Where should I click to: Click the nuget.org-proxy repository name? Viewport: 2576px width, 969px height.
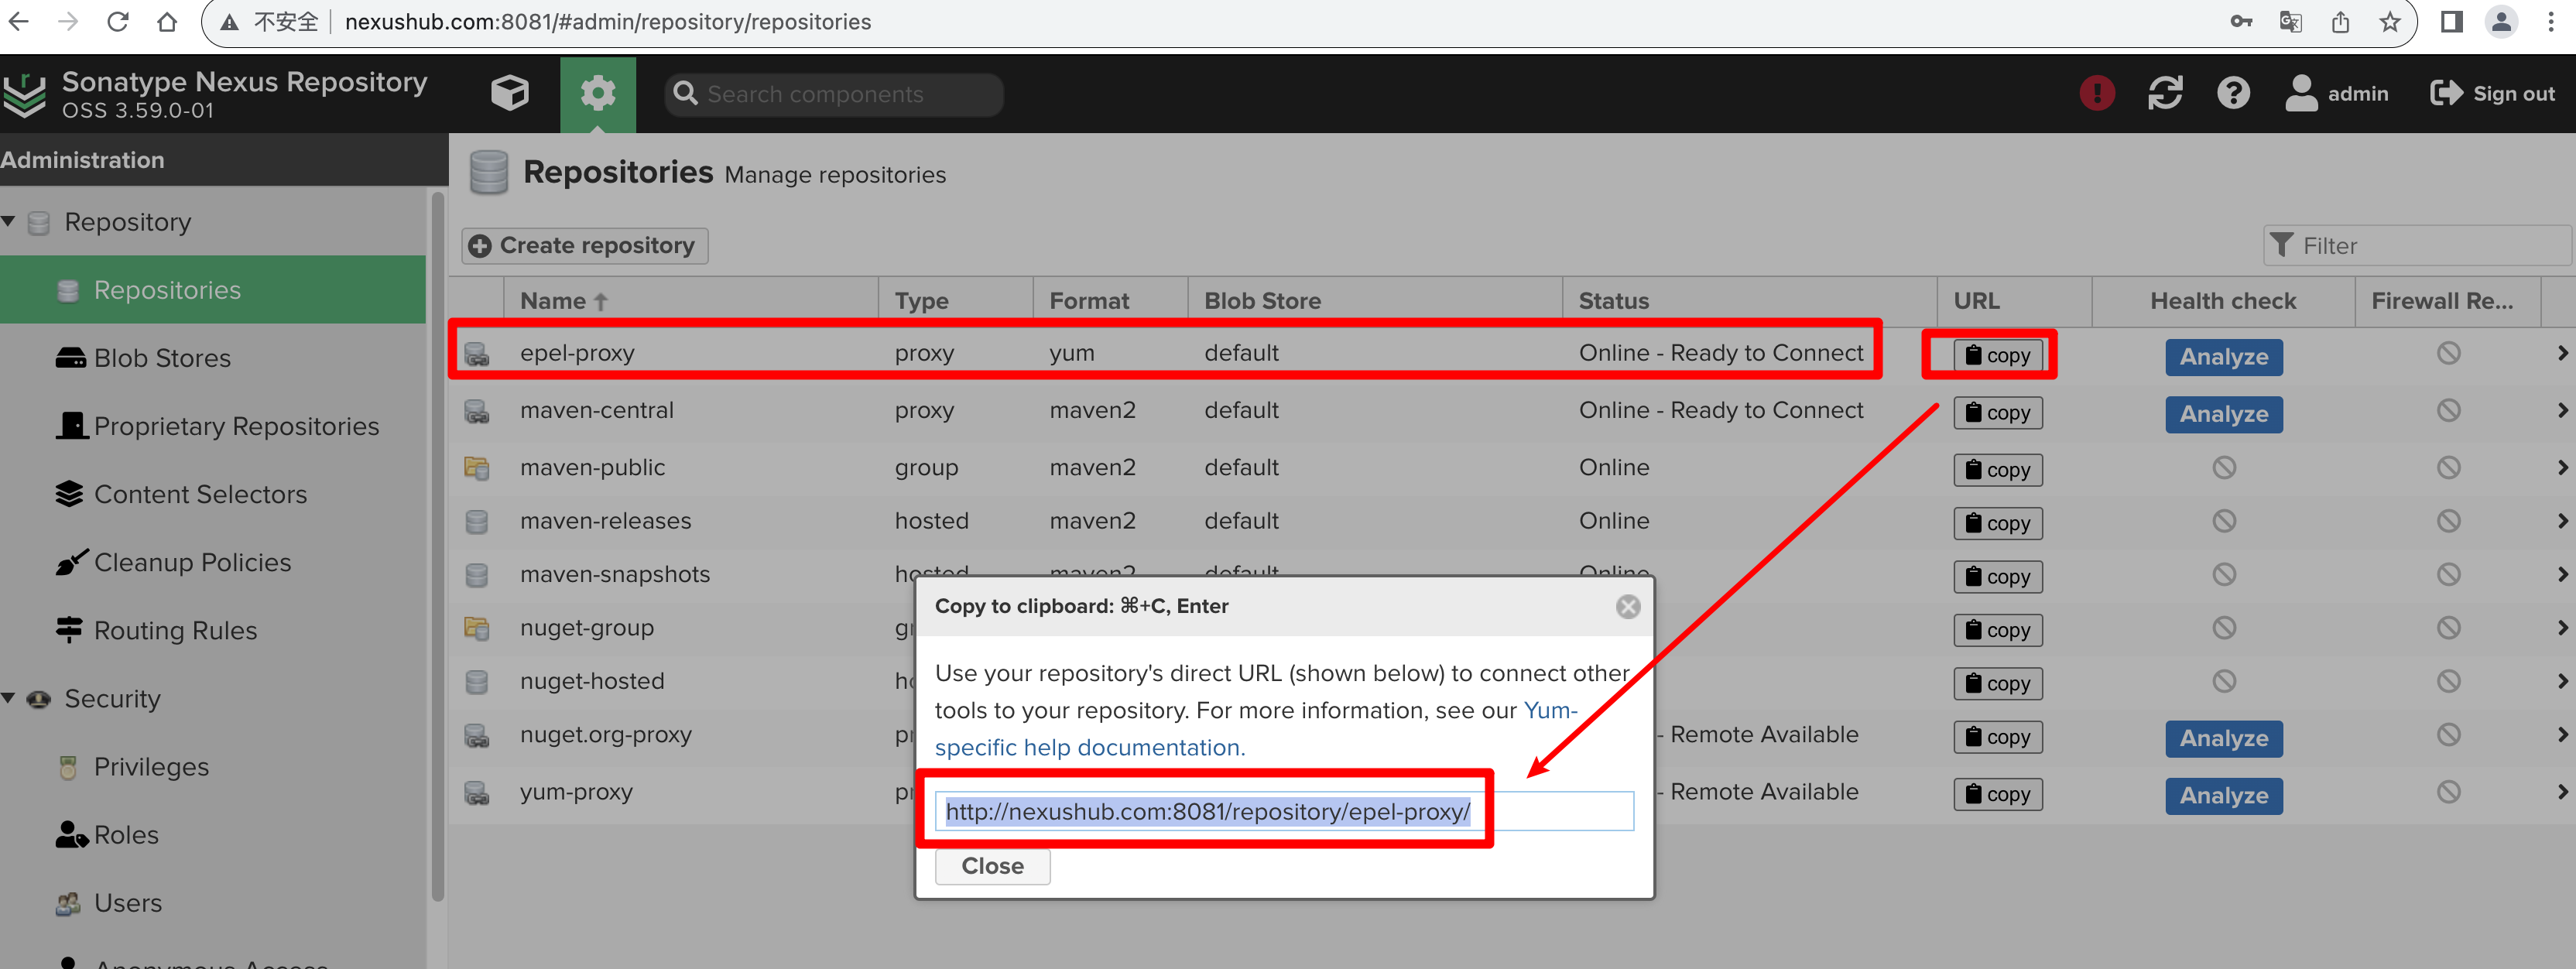[x=605, y=735]
